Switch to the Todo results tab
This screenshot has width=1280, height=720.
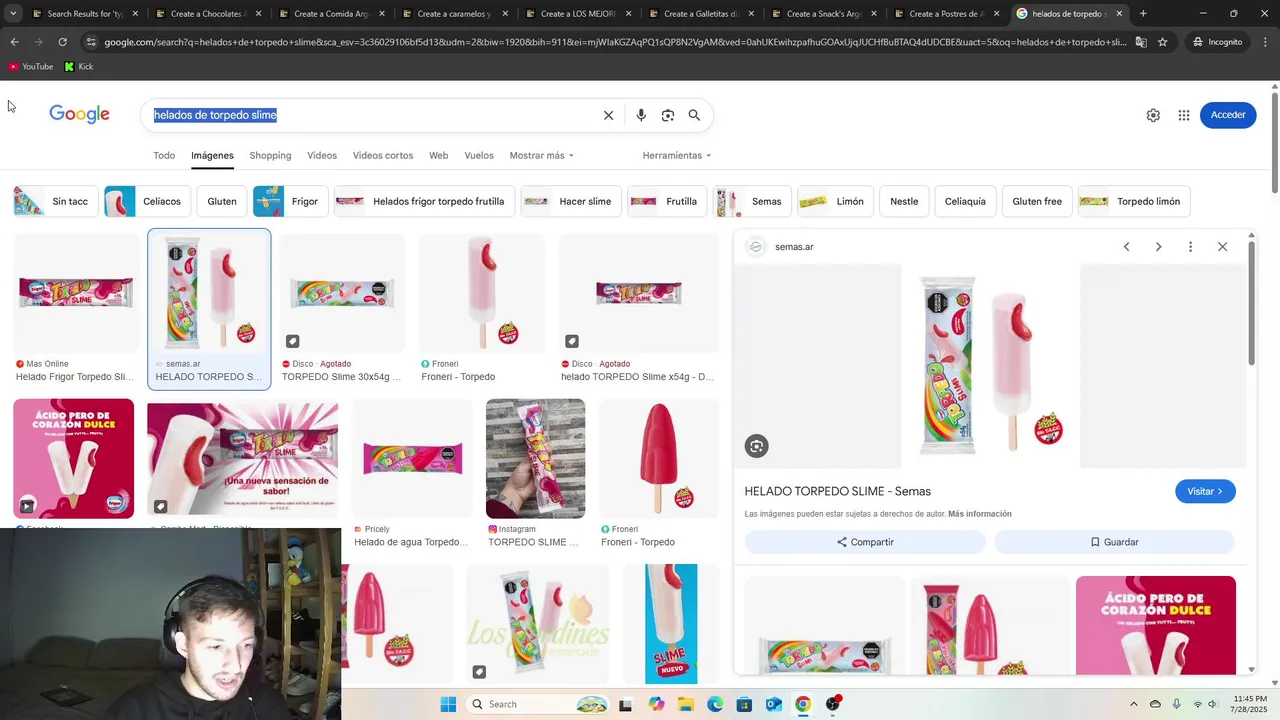tap(164, 155)
